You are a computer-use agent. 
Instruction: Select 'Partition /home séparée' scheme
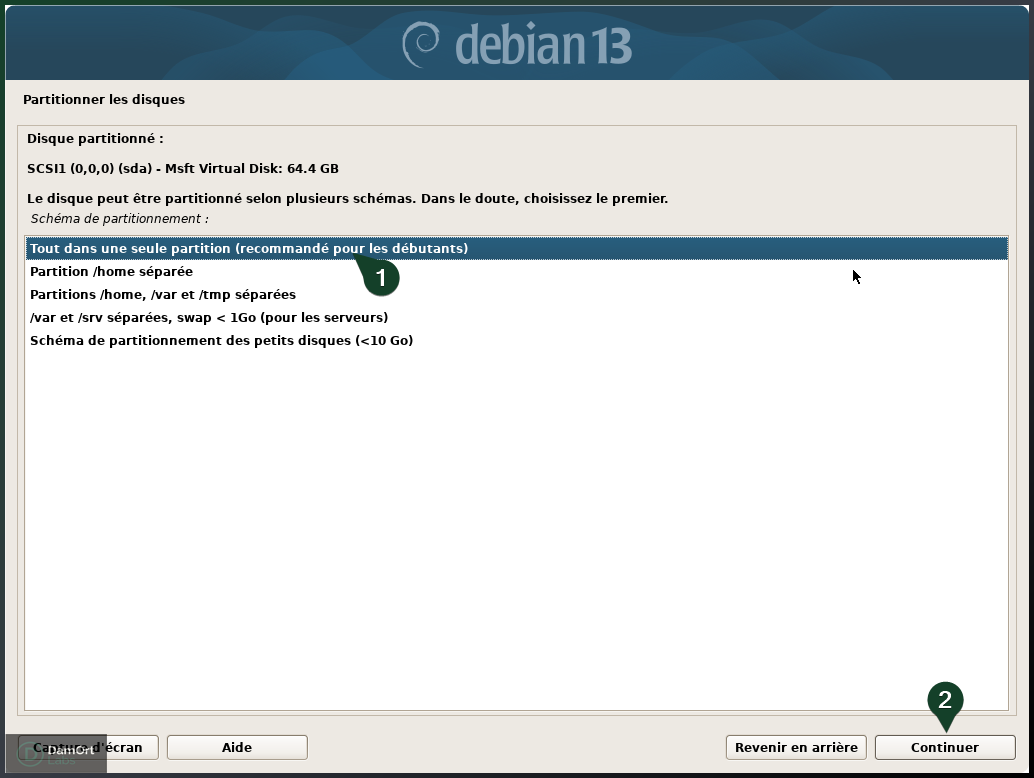tap(113, 271)
